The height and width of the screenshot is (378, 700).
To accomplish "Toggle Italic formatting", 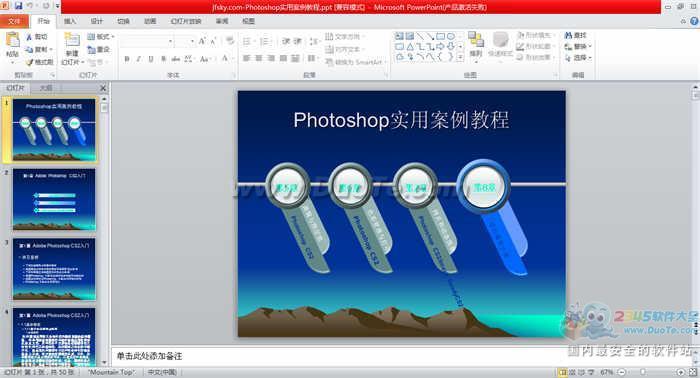I will [x=139, y=58].
